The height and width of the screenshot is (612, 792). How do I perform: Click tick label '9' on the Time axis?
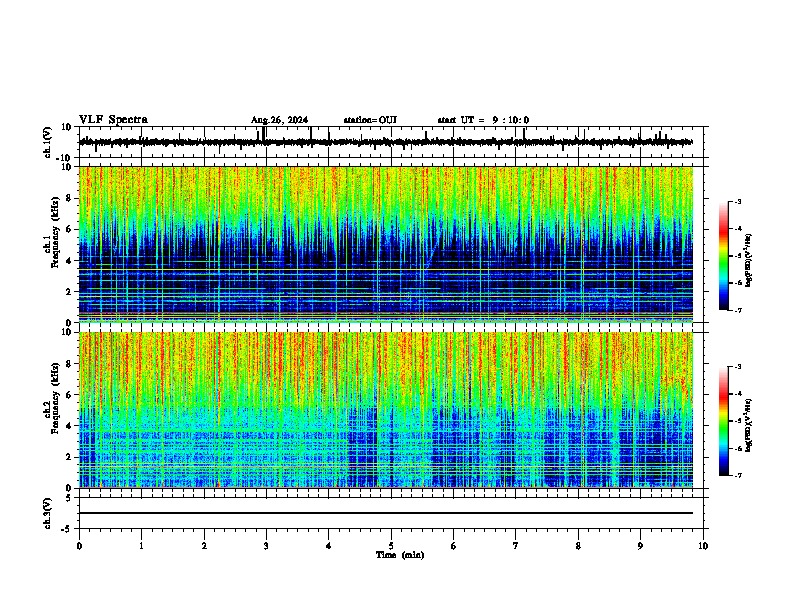640,546
